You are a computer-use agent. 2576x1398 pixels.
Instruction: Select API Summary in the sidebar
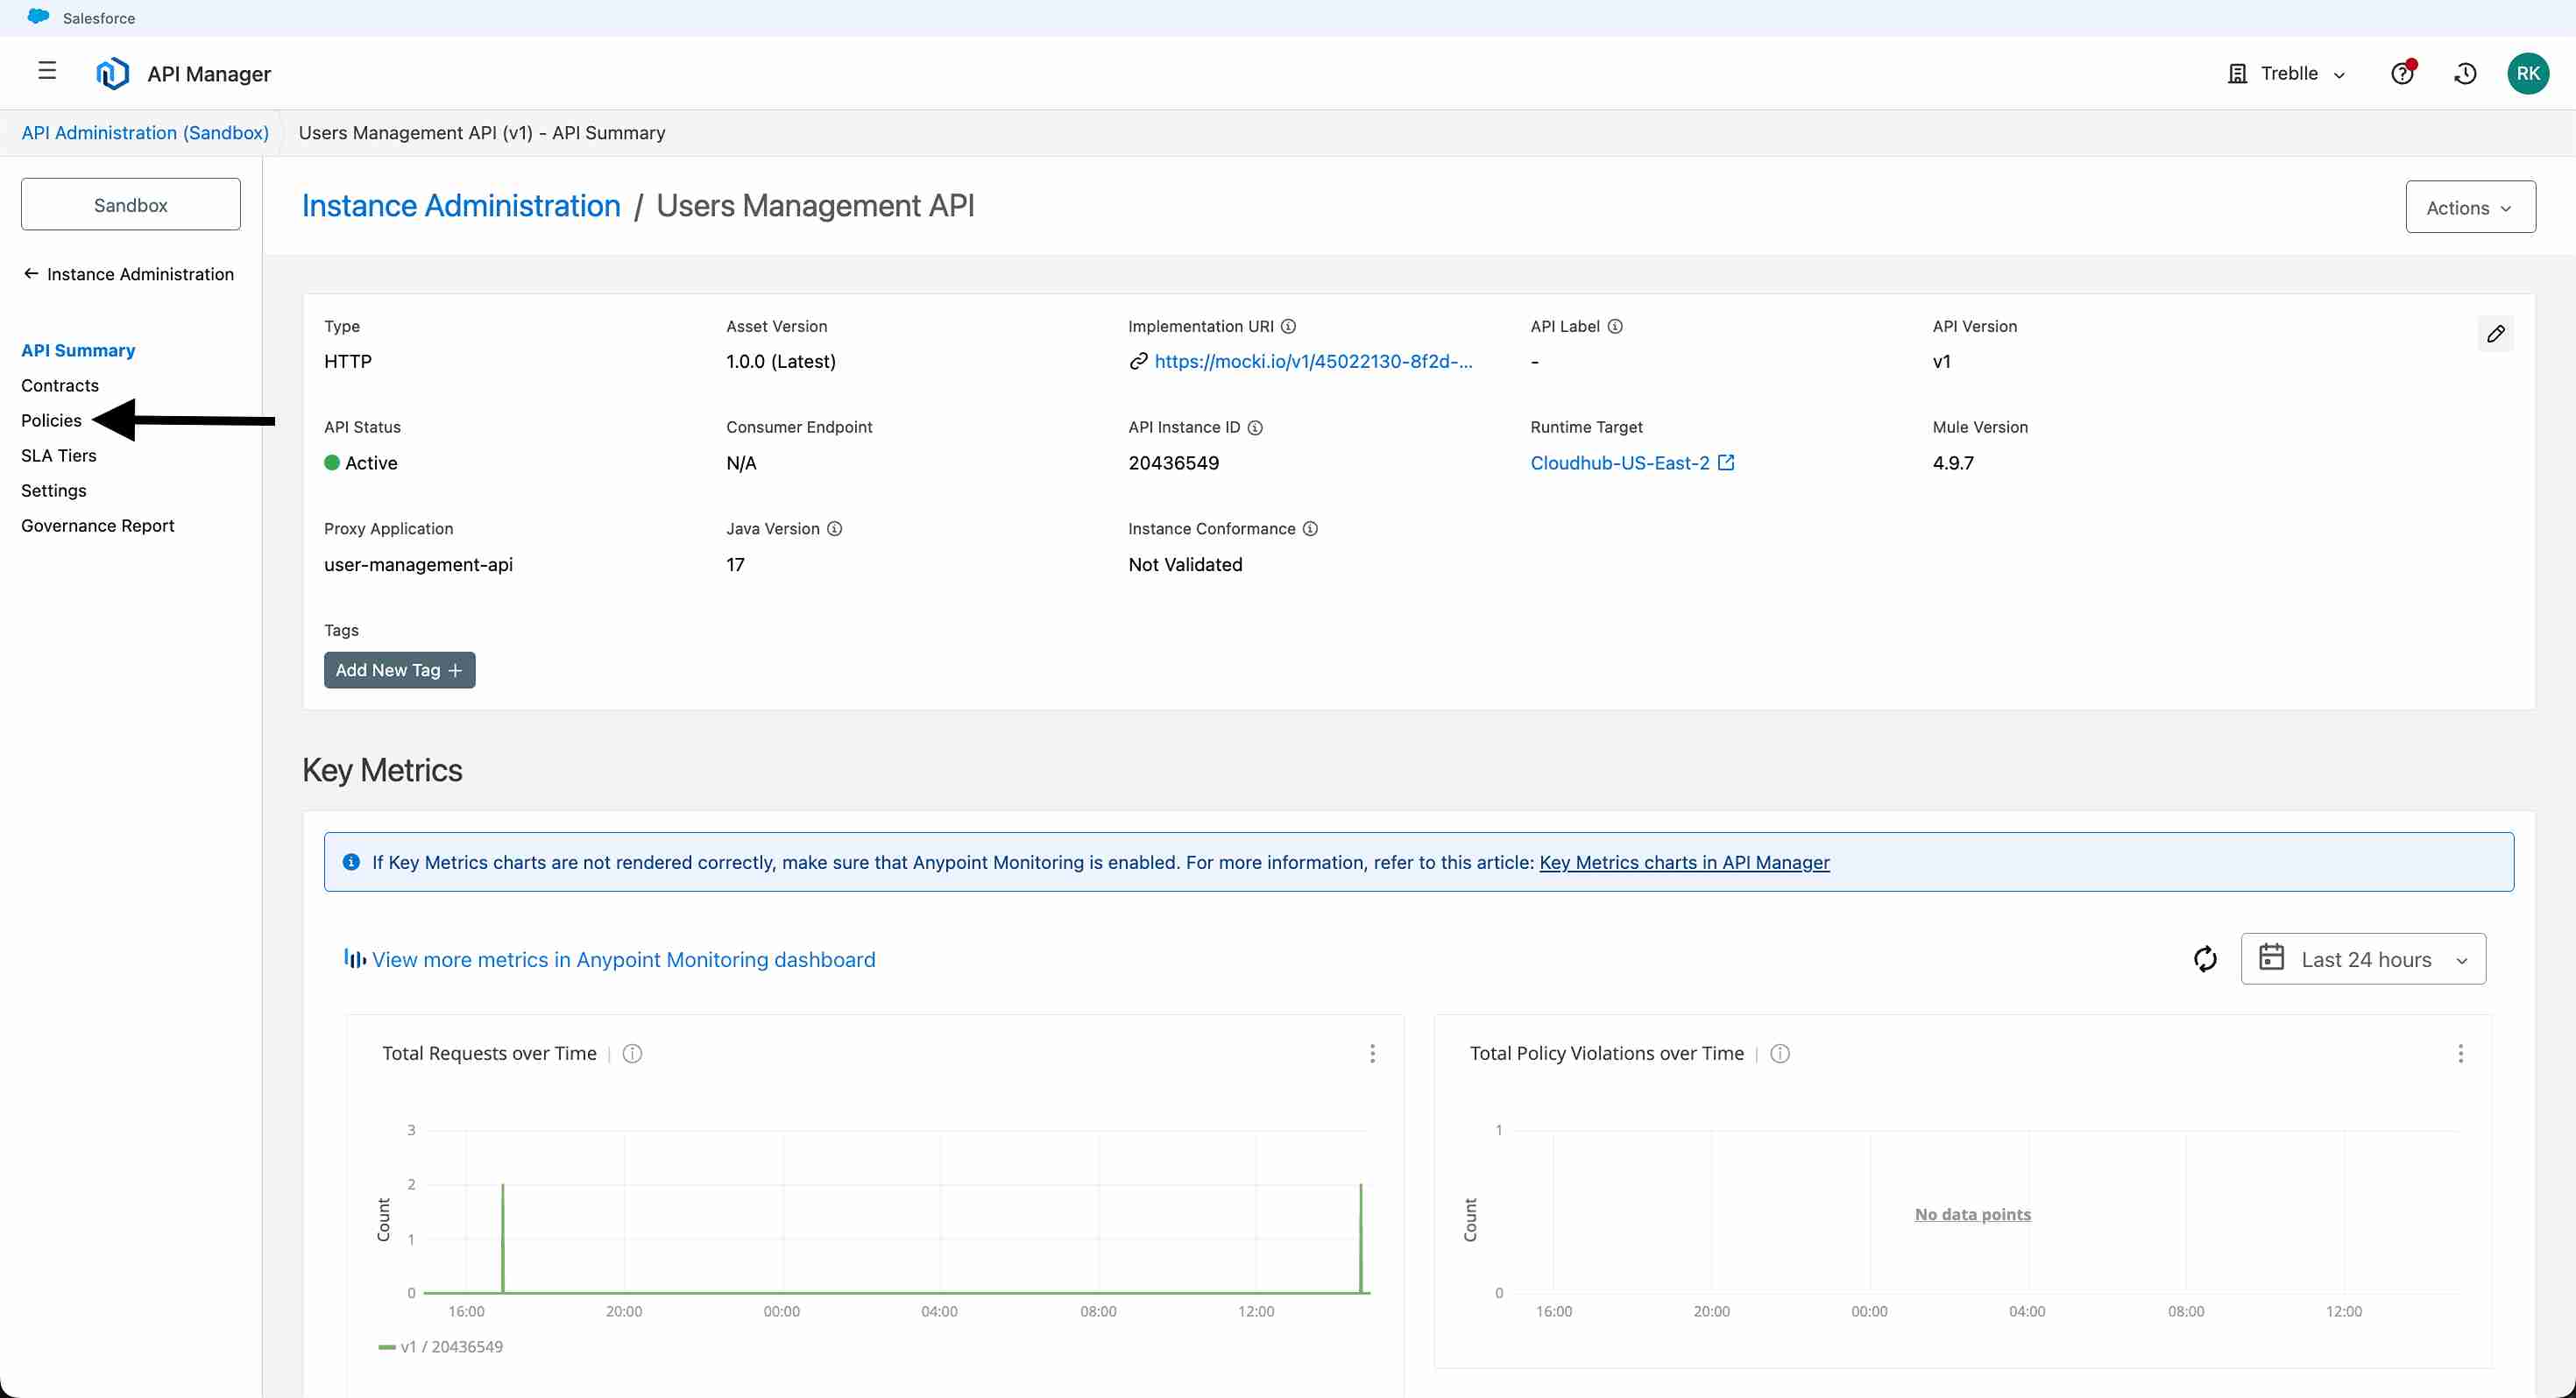click(x=78, y=350)
